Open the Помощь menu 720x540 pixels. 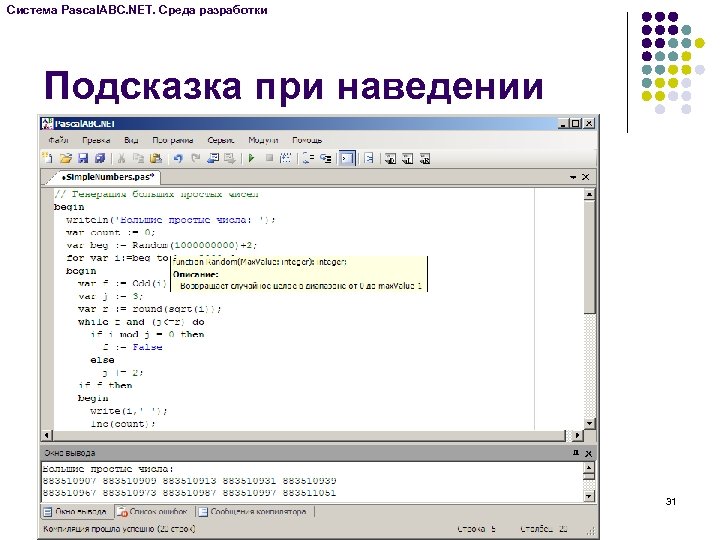coord(307,140)
